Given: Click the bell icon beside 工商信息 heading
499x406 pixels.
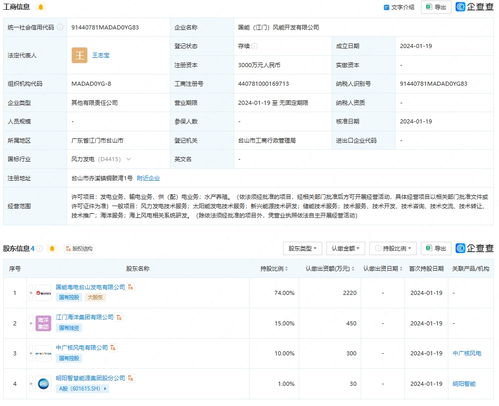Looking at the screenshot, I should pos(41,7).
